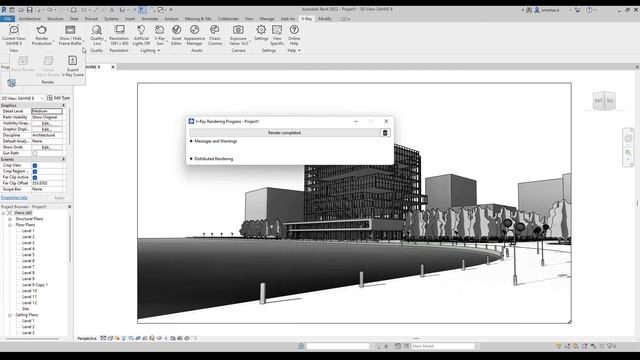Viewport: 640px width, 360px height.
Task: Click Edit for Graphic Display Options
Action: tap(47, 129)
